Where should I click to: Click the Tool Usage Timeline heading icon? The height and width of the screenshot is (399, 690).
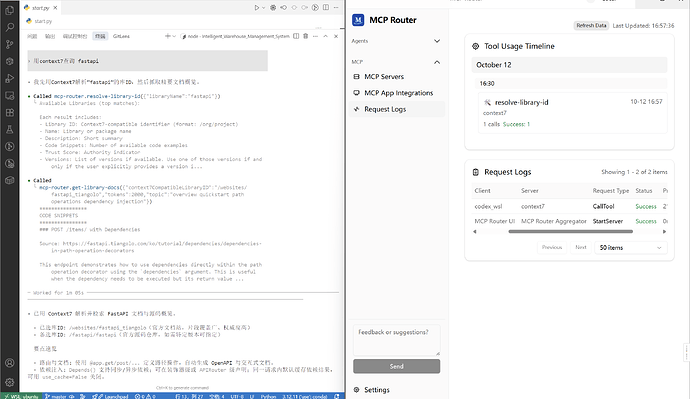click(475, 46)
